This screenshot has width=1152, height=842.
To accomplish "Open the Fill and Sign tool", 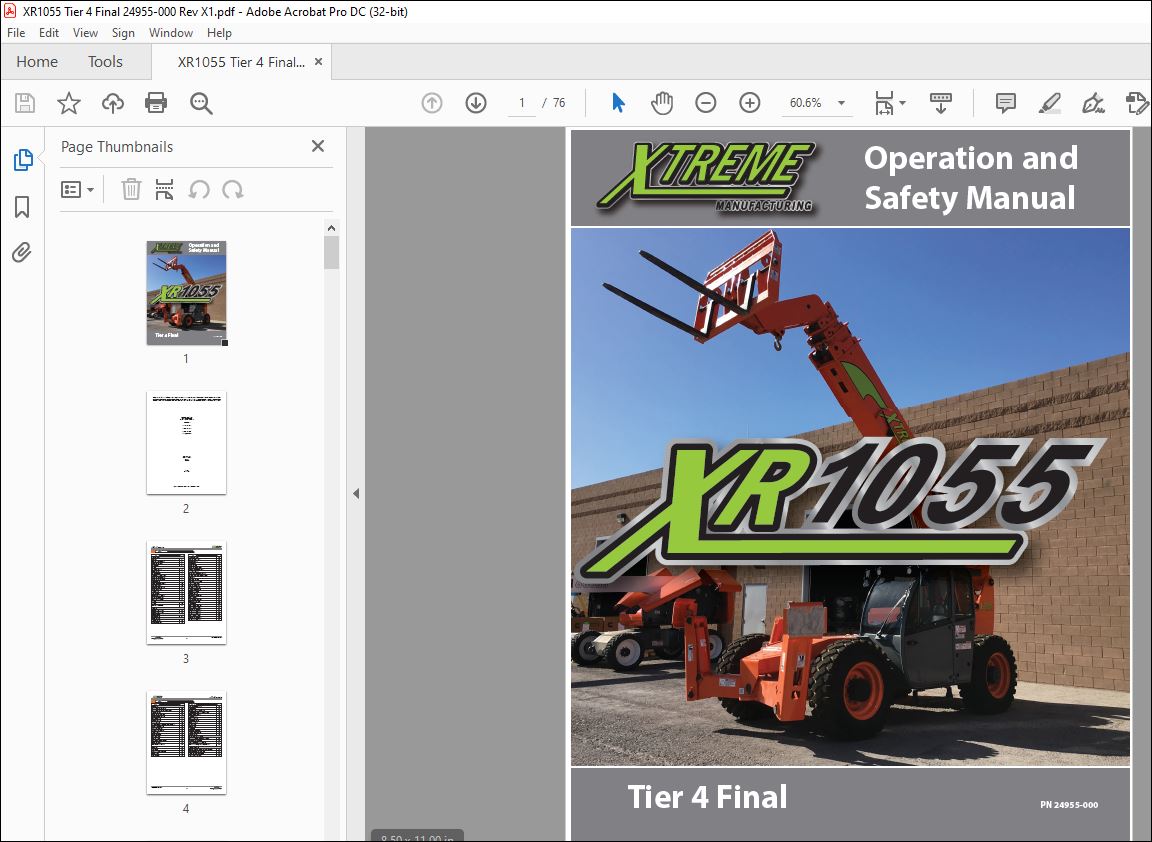I will pos(1093,103).
